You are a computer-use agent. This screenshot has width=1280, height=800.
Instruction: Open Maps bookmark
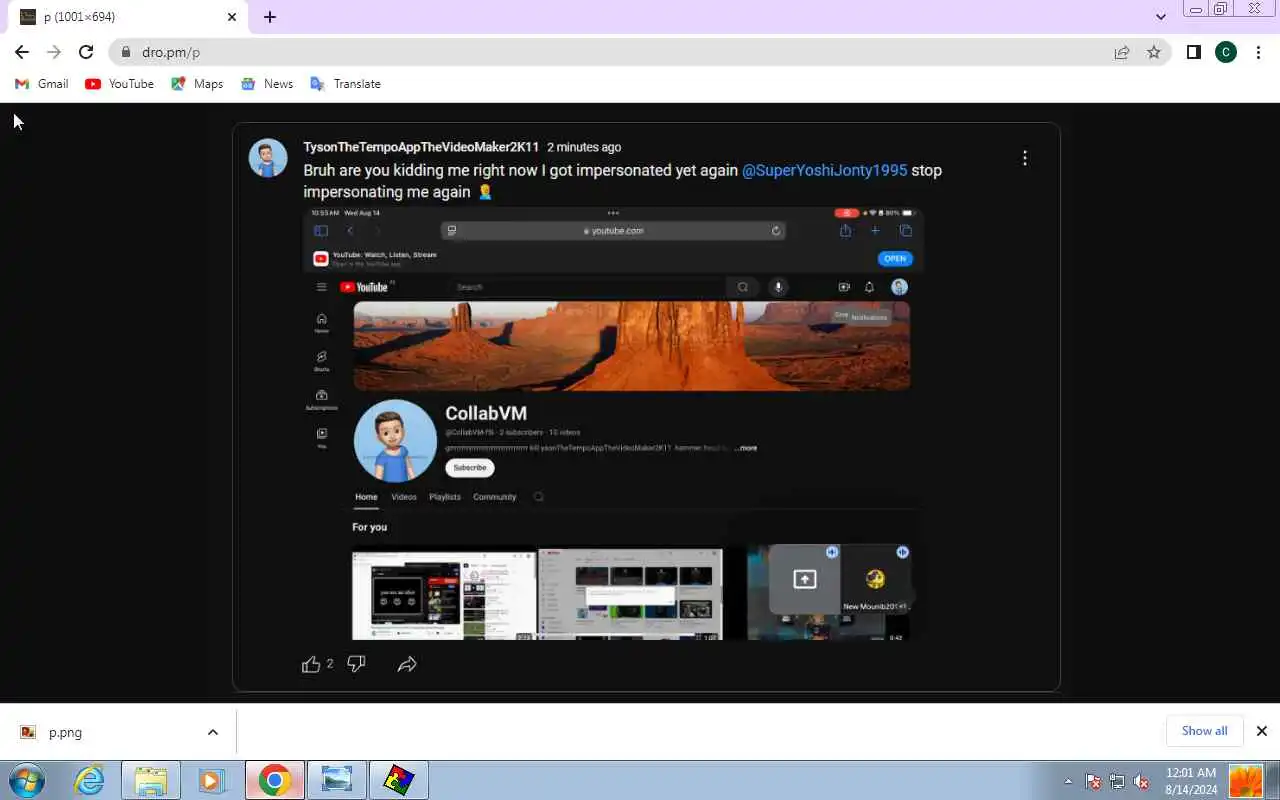(x=197, y=84)
